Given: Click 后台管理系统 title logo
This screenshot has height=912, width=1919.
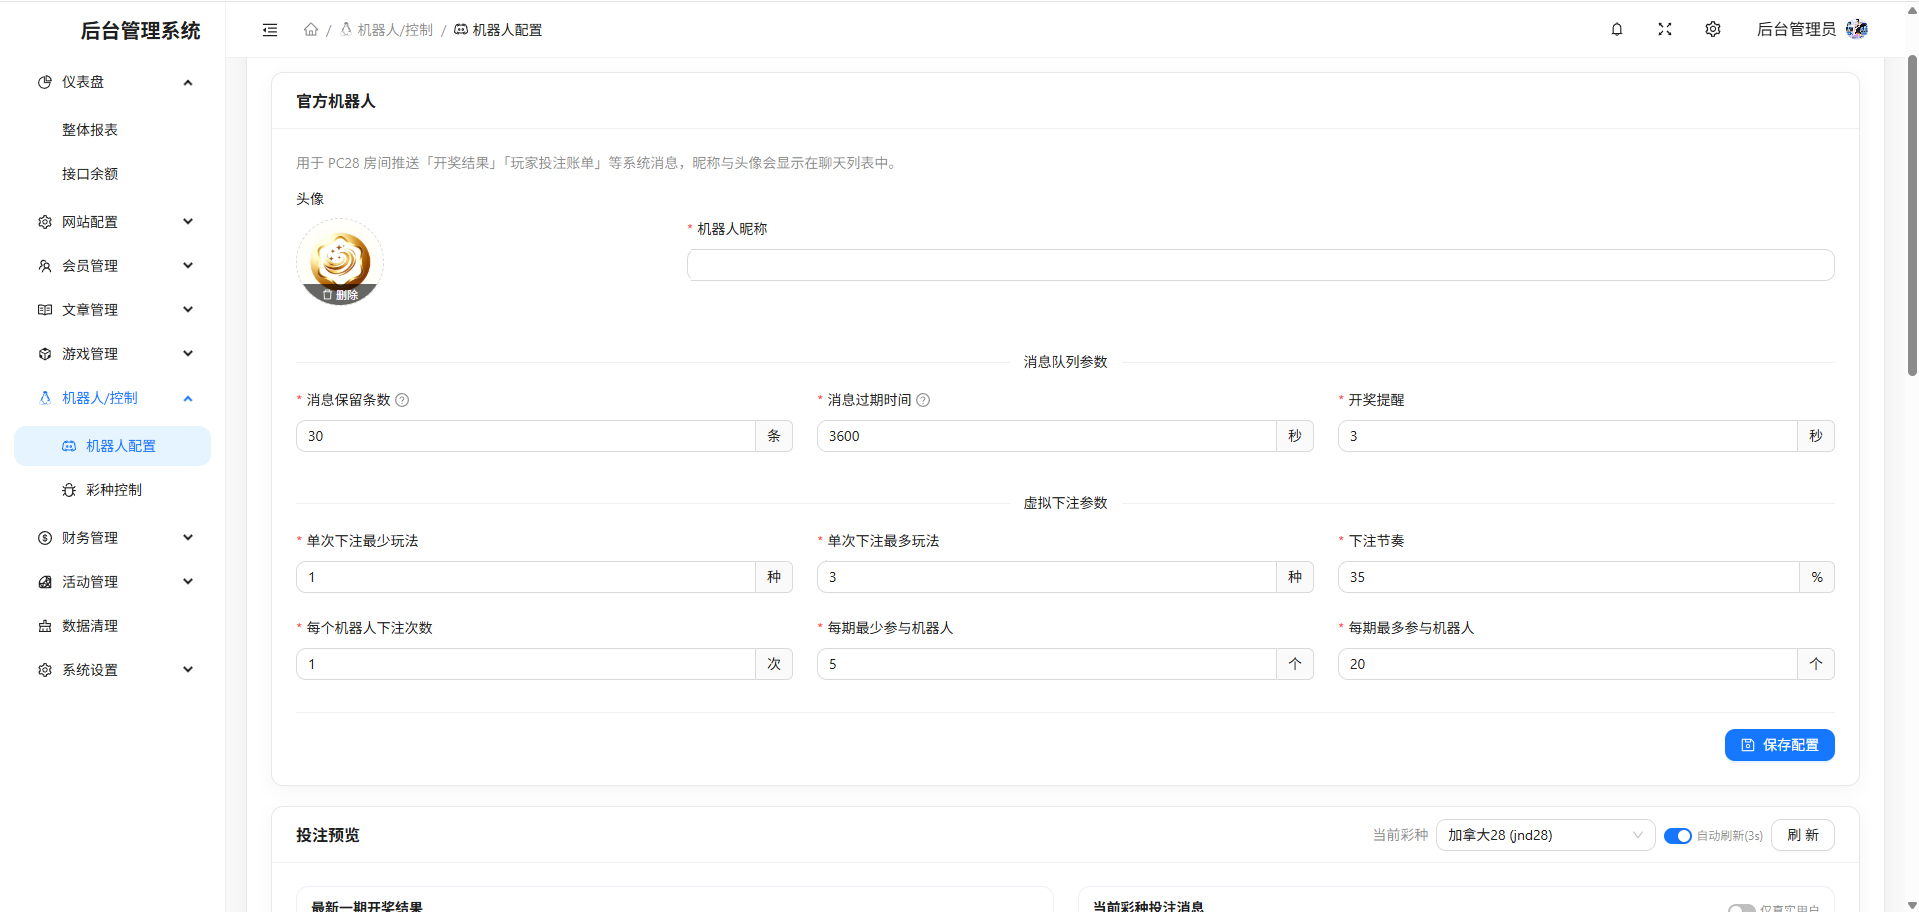Looking at the screenshot, I should click(x=140, y=31).
